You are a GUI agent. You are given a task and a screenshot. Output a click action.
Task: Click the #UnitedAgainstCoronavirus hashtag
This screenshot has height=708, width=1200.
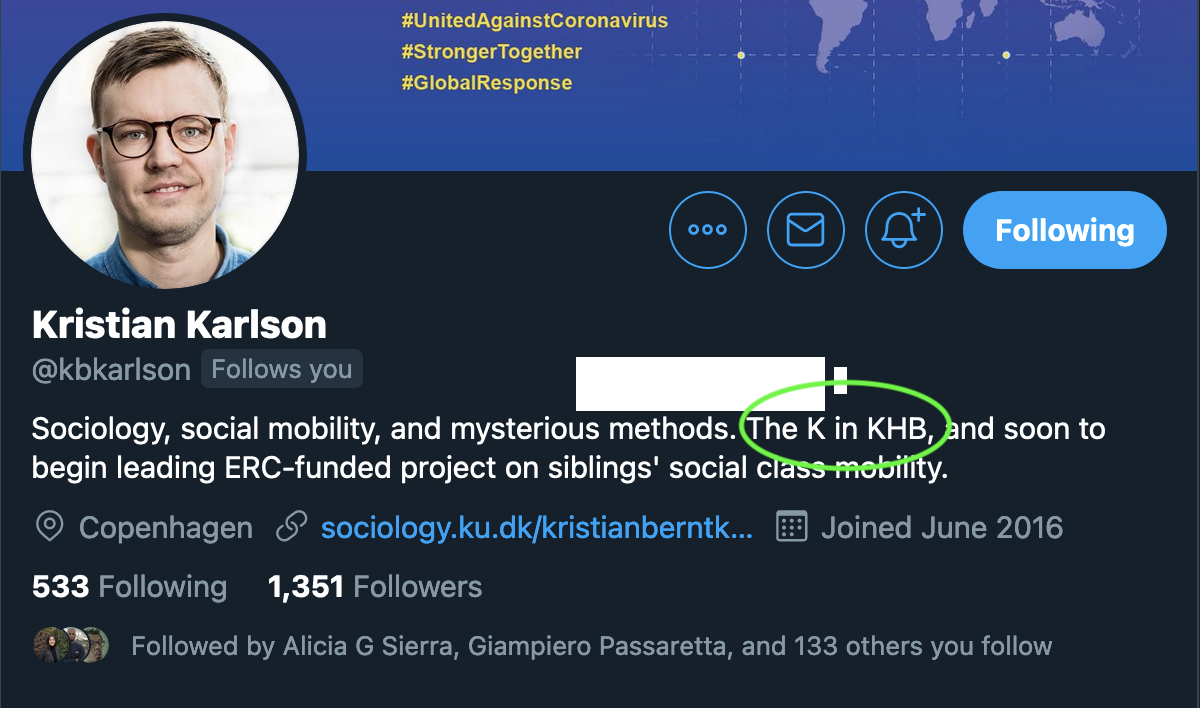(533, 19)
